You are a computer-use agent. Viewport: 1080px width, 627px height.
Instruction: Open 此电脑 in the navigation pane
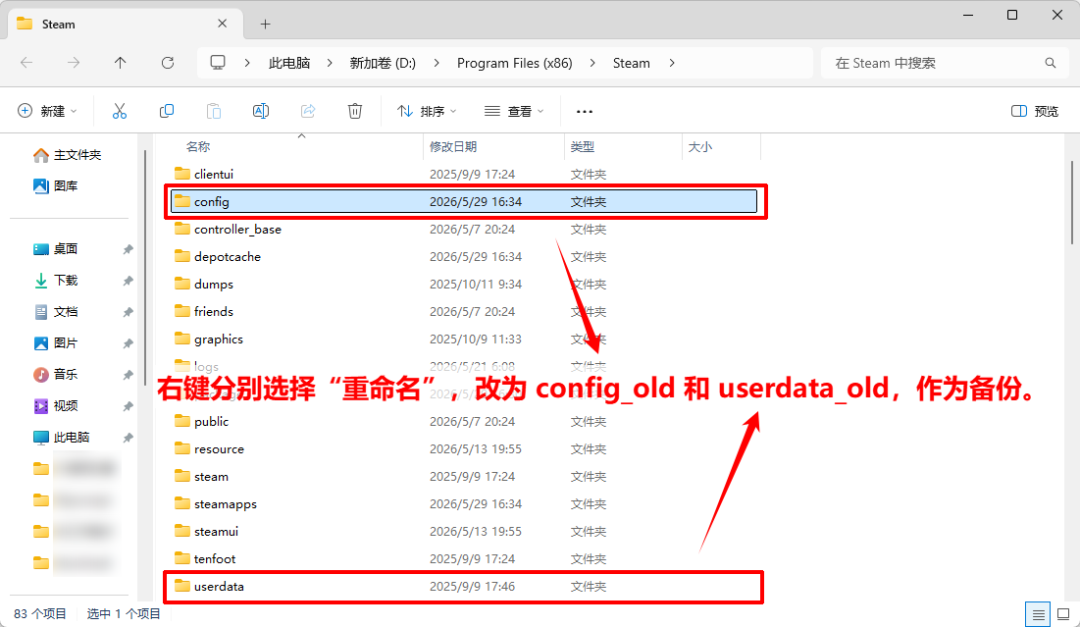click(61, 437)
